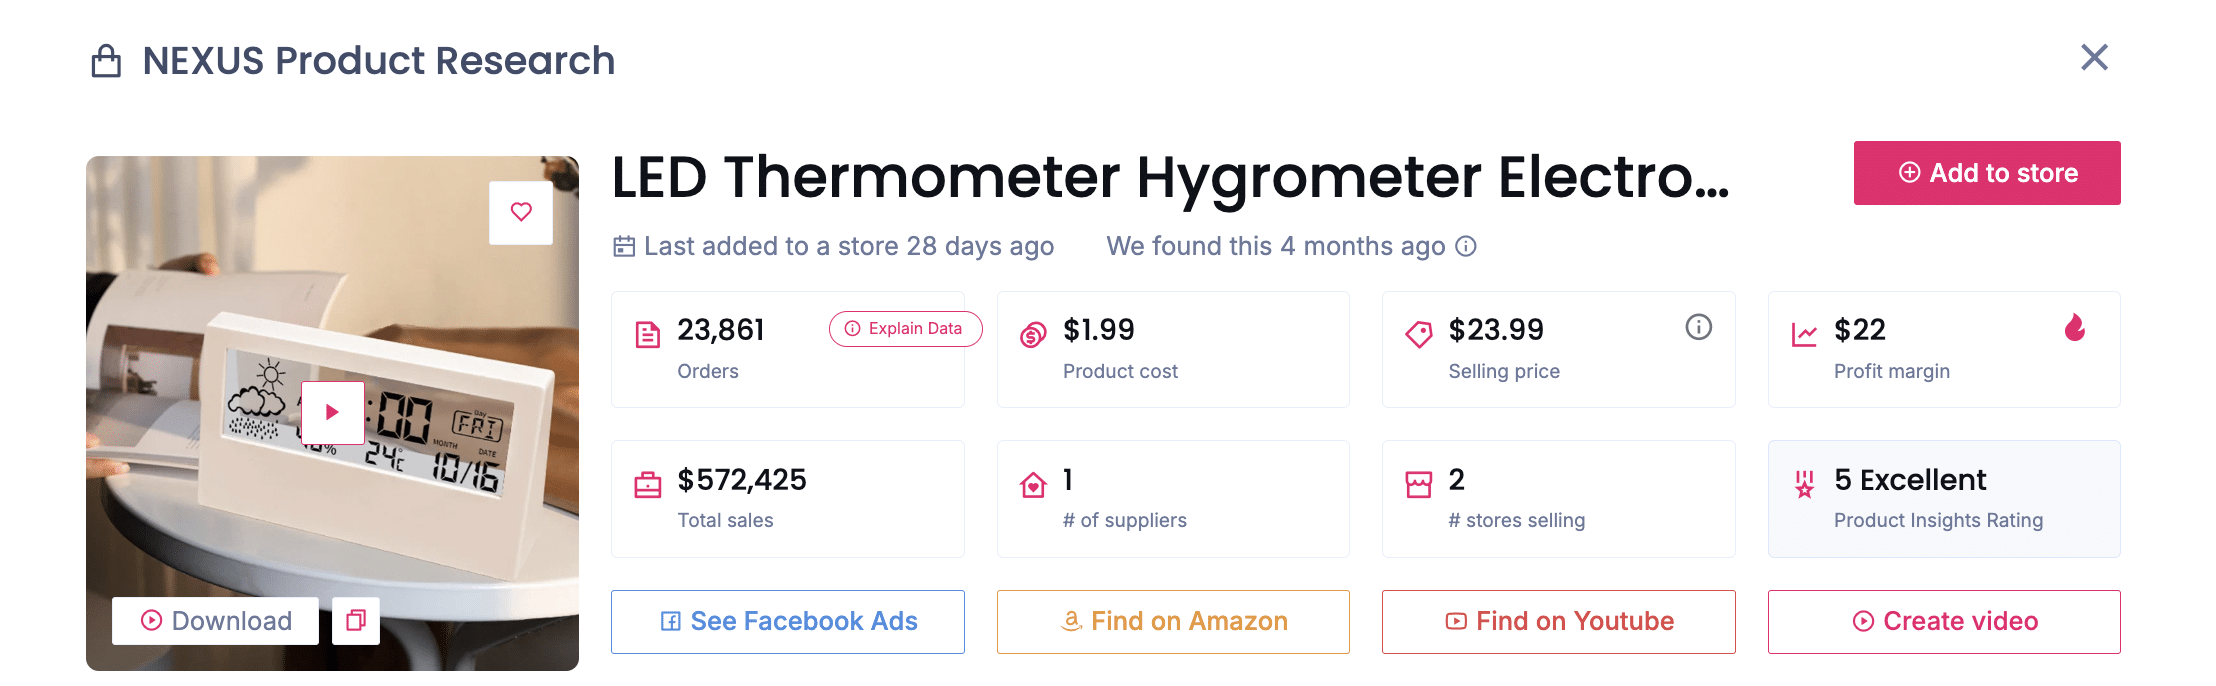Click the Orders document icon
2216x686 pixels.
pos(648,335)
